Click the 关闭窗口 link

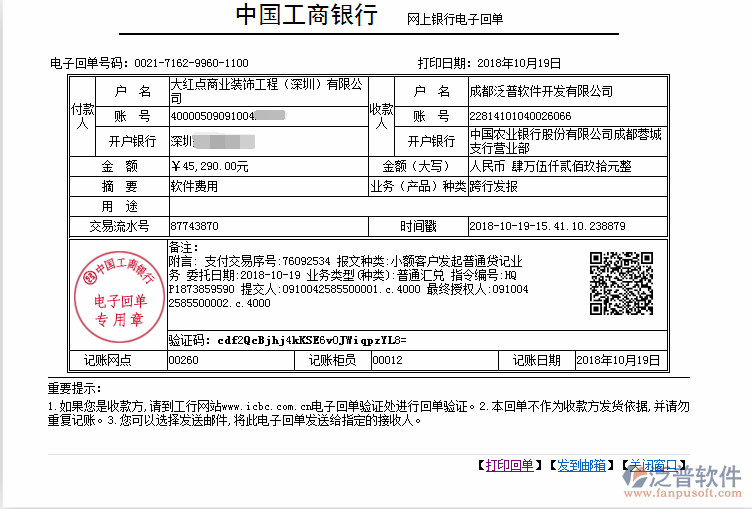point(653,465)
